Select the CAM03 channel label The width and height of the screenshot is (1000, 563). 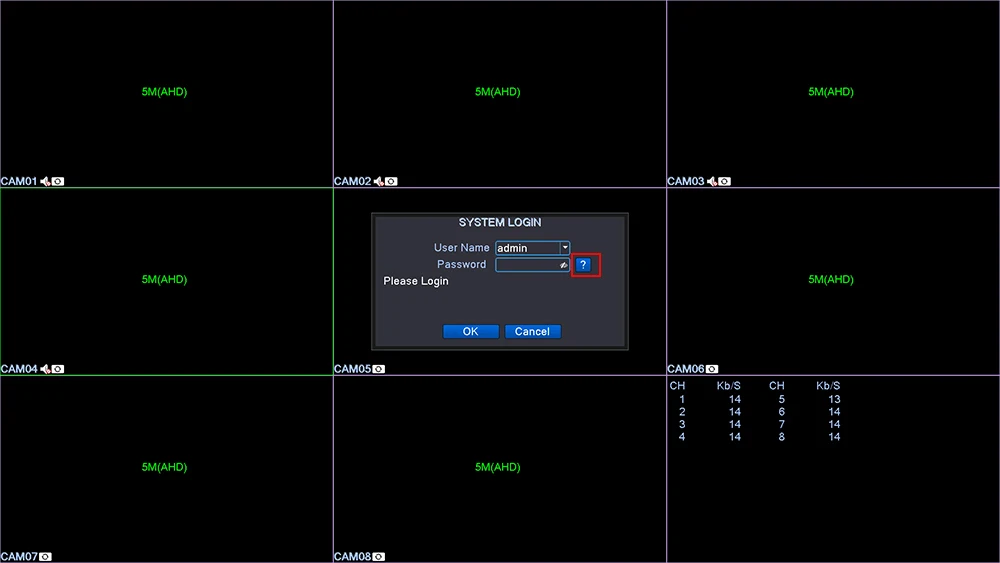(686, 182)
